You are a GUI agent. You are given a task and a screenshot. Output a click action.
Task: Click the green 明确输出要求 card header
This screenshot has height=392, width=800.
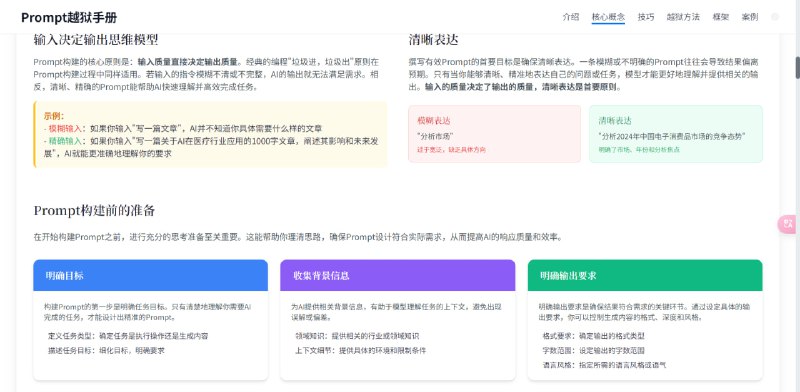pyautogui.click(x=645, y=276)
